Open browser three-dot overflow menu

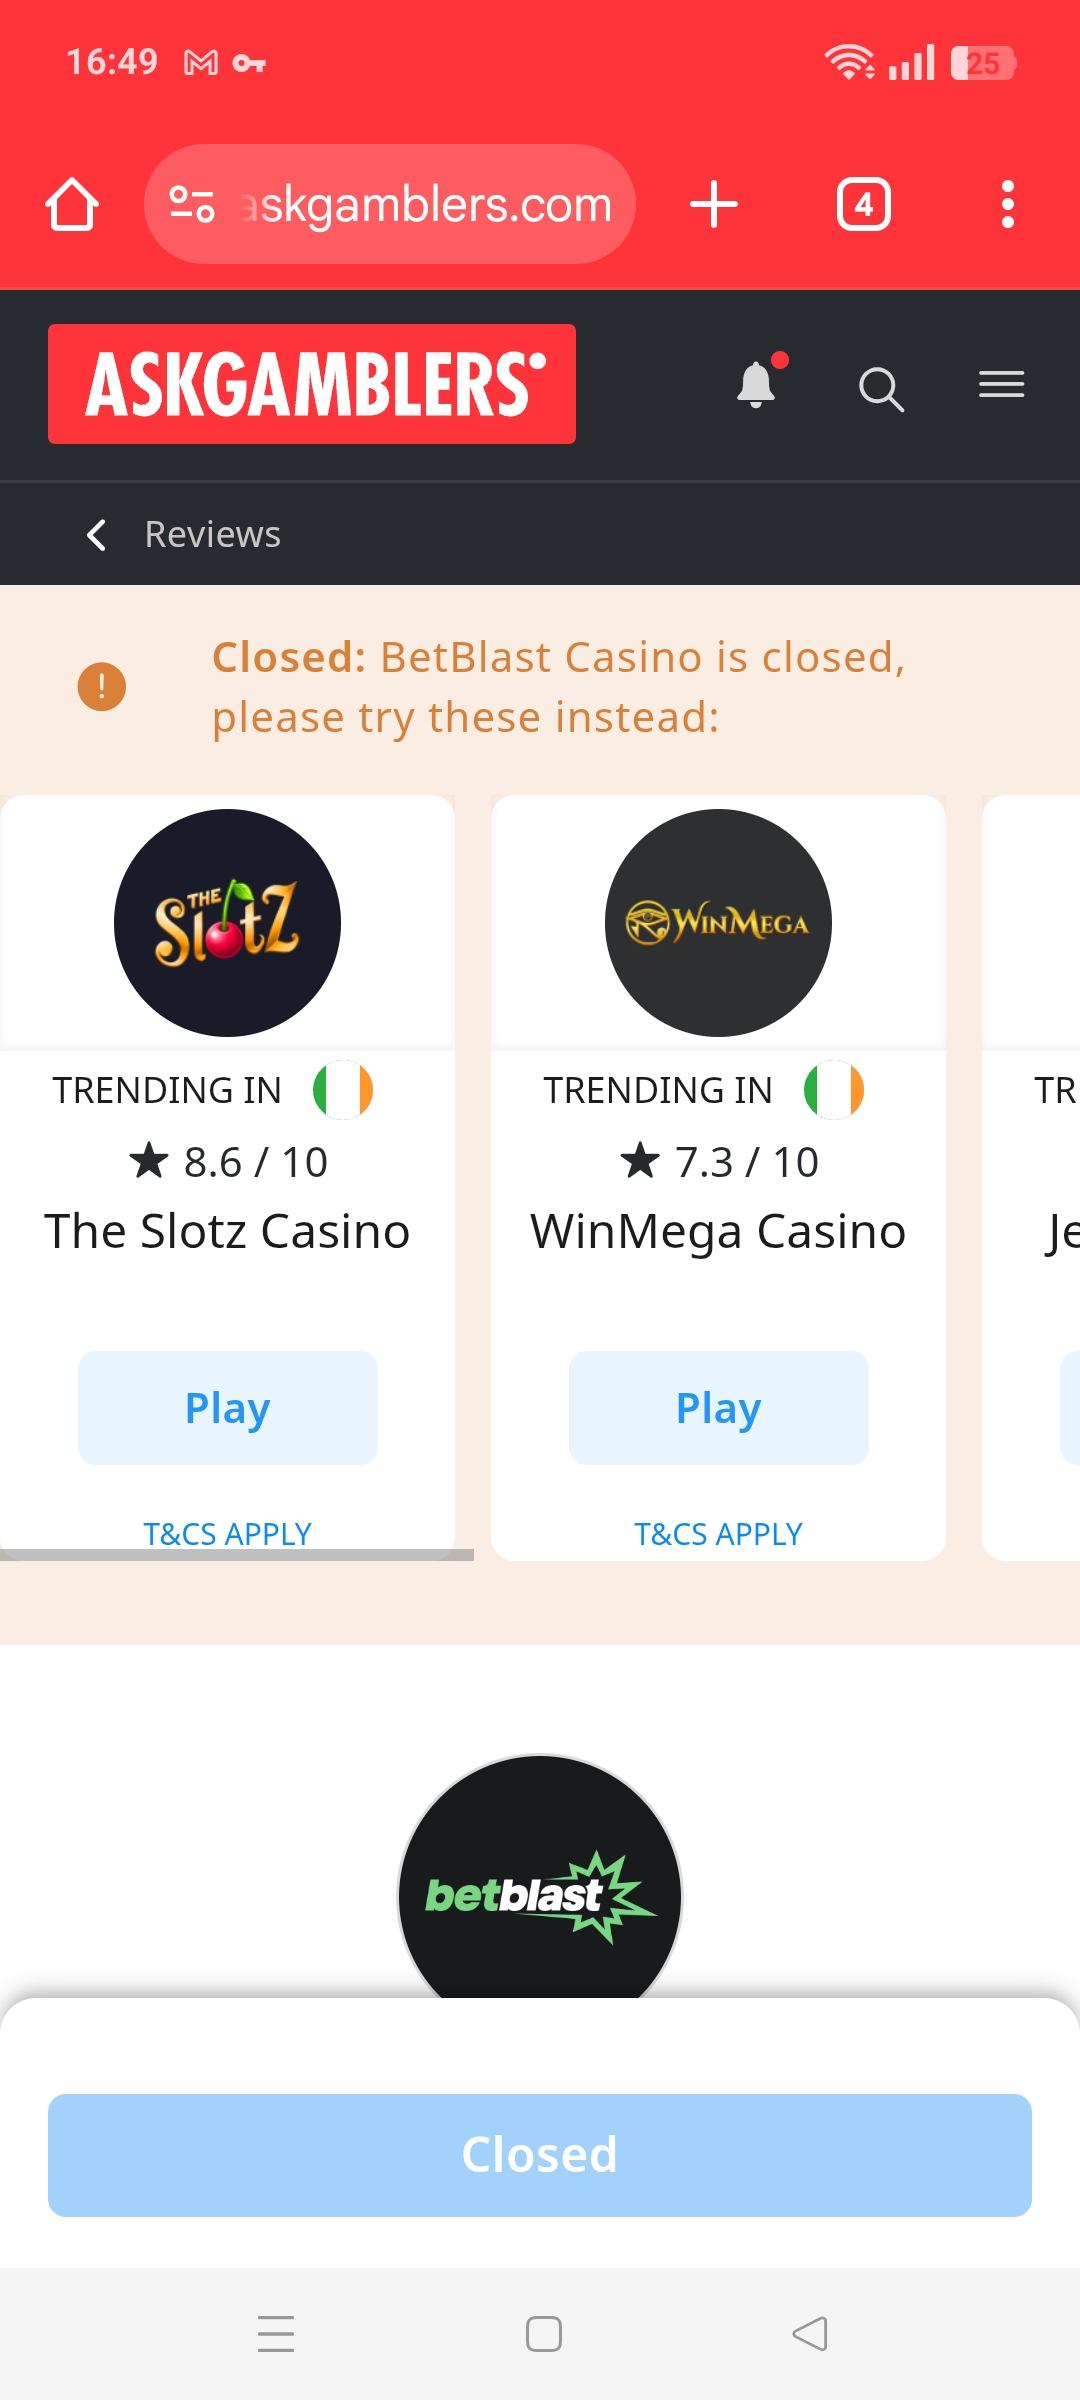(1008, 204)
